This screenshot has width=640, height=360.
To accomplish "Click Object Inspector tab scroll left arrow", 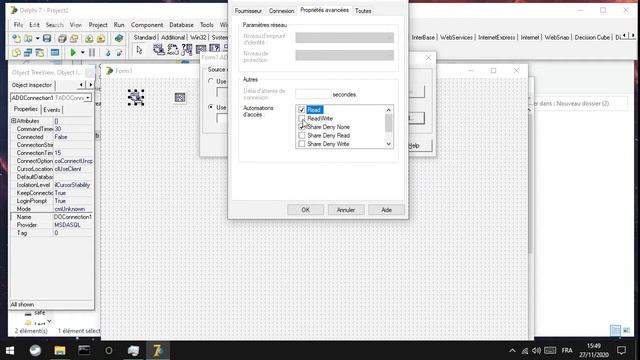I will (x=81, y=84).
